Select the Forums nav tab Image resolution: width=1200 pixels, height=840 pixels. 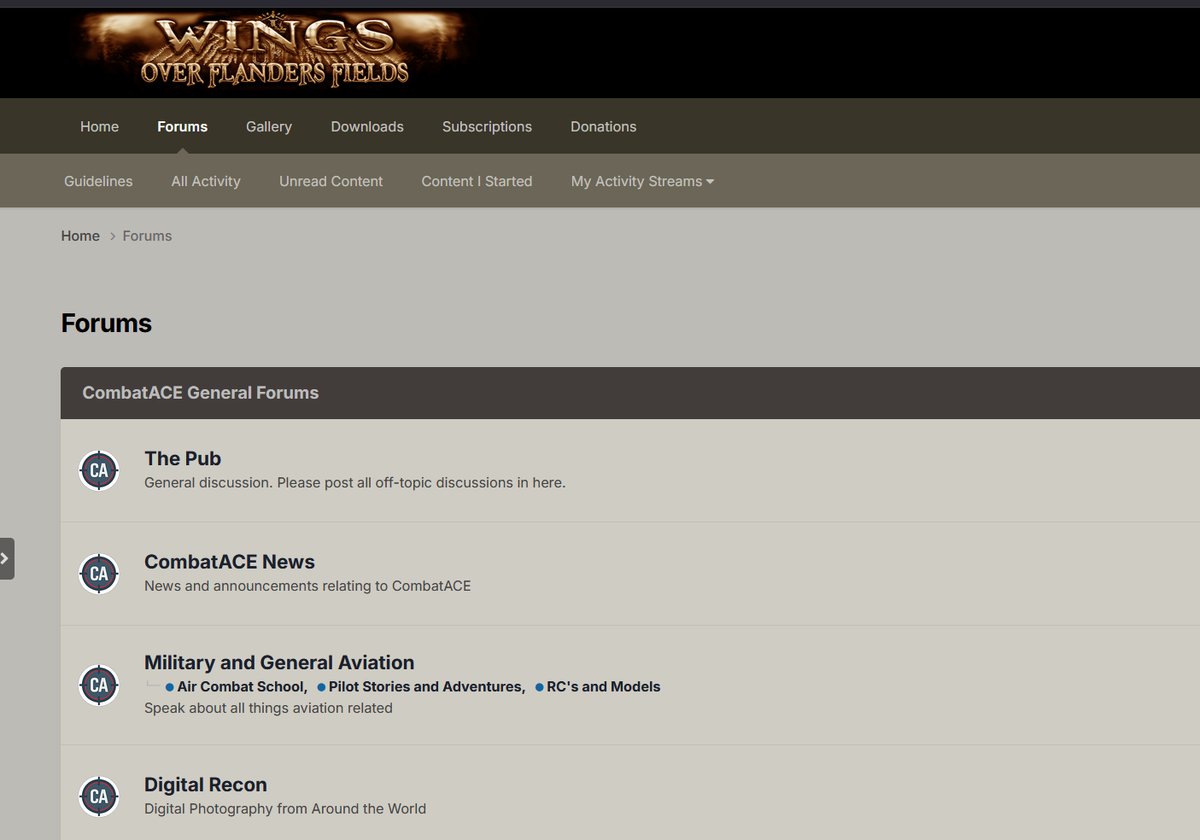click(x=182, y=126)
